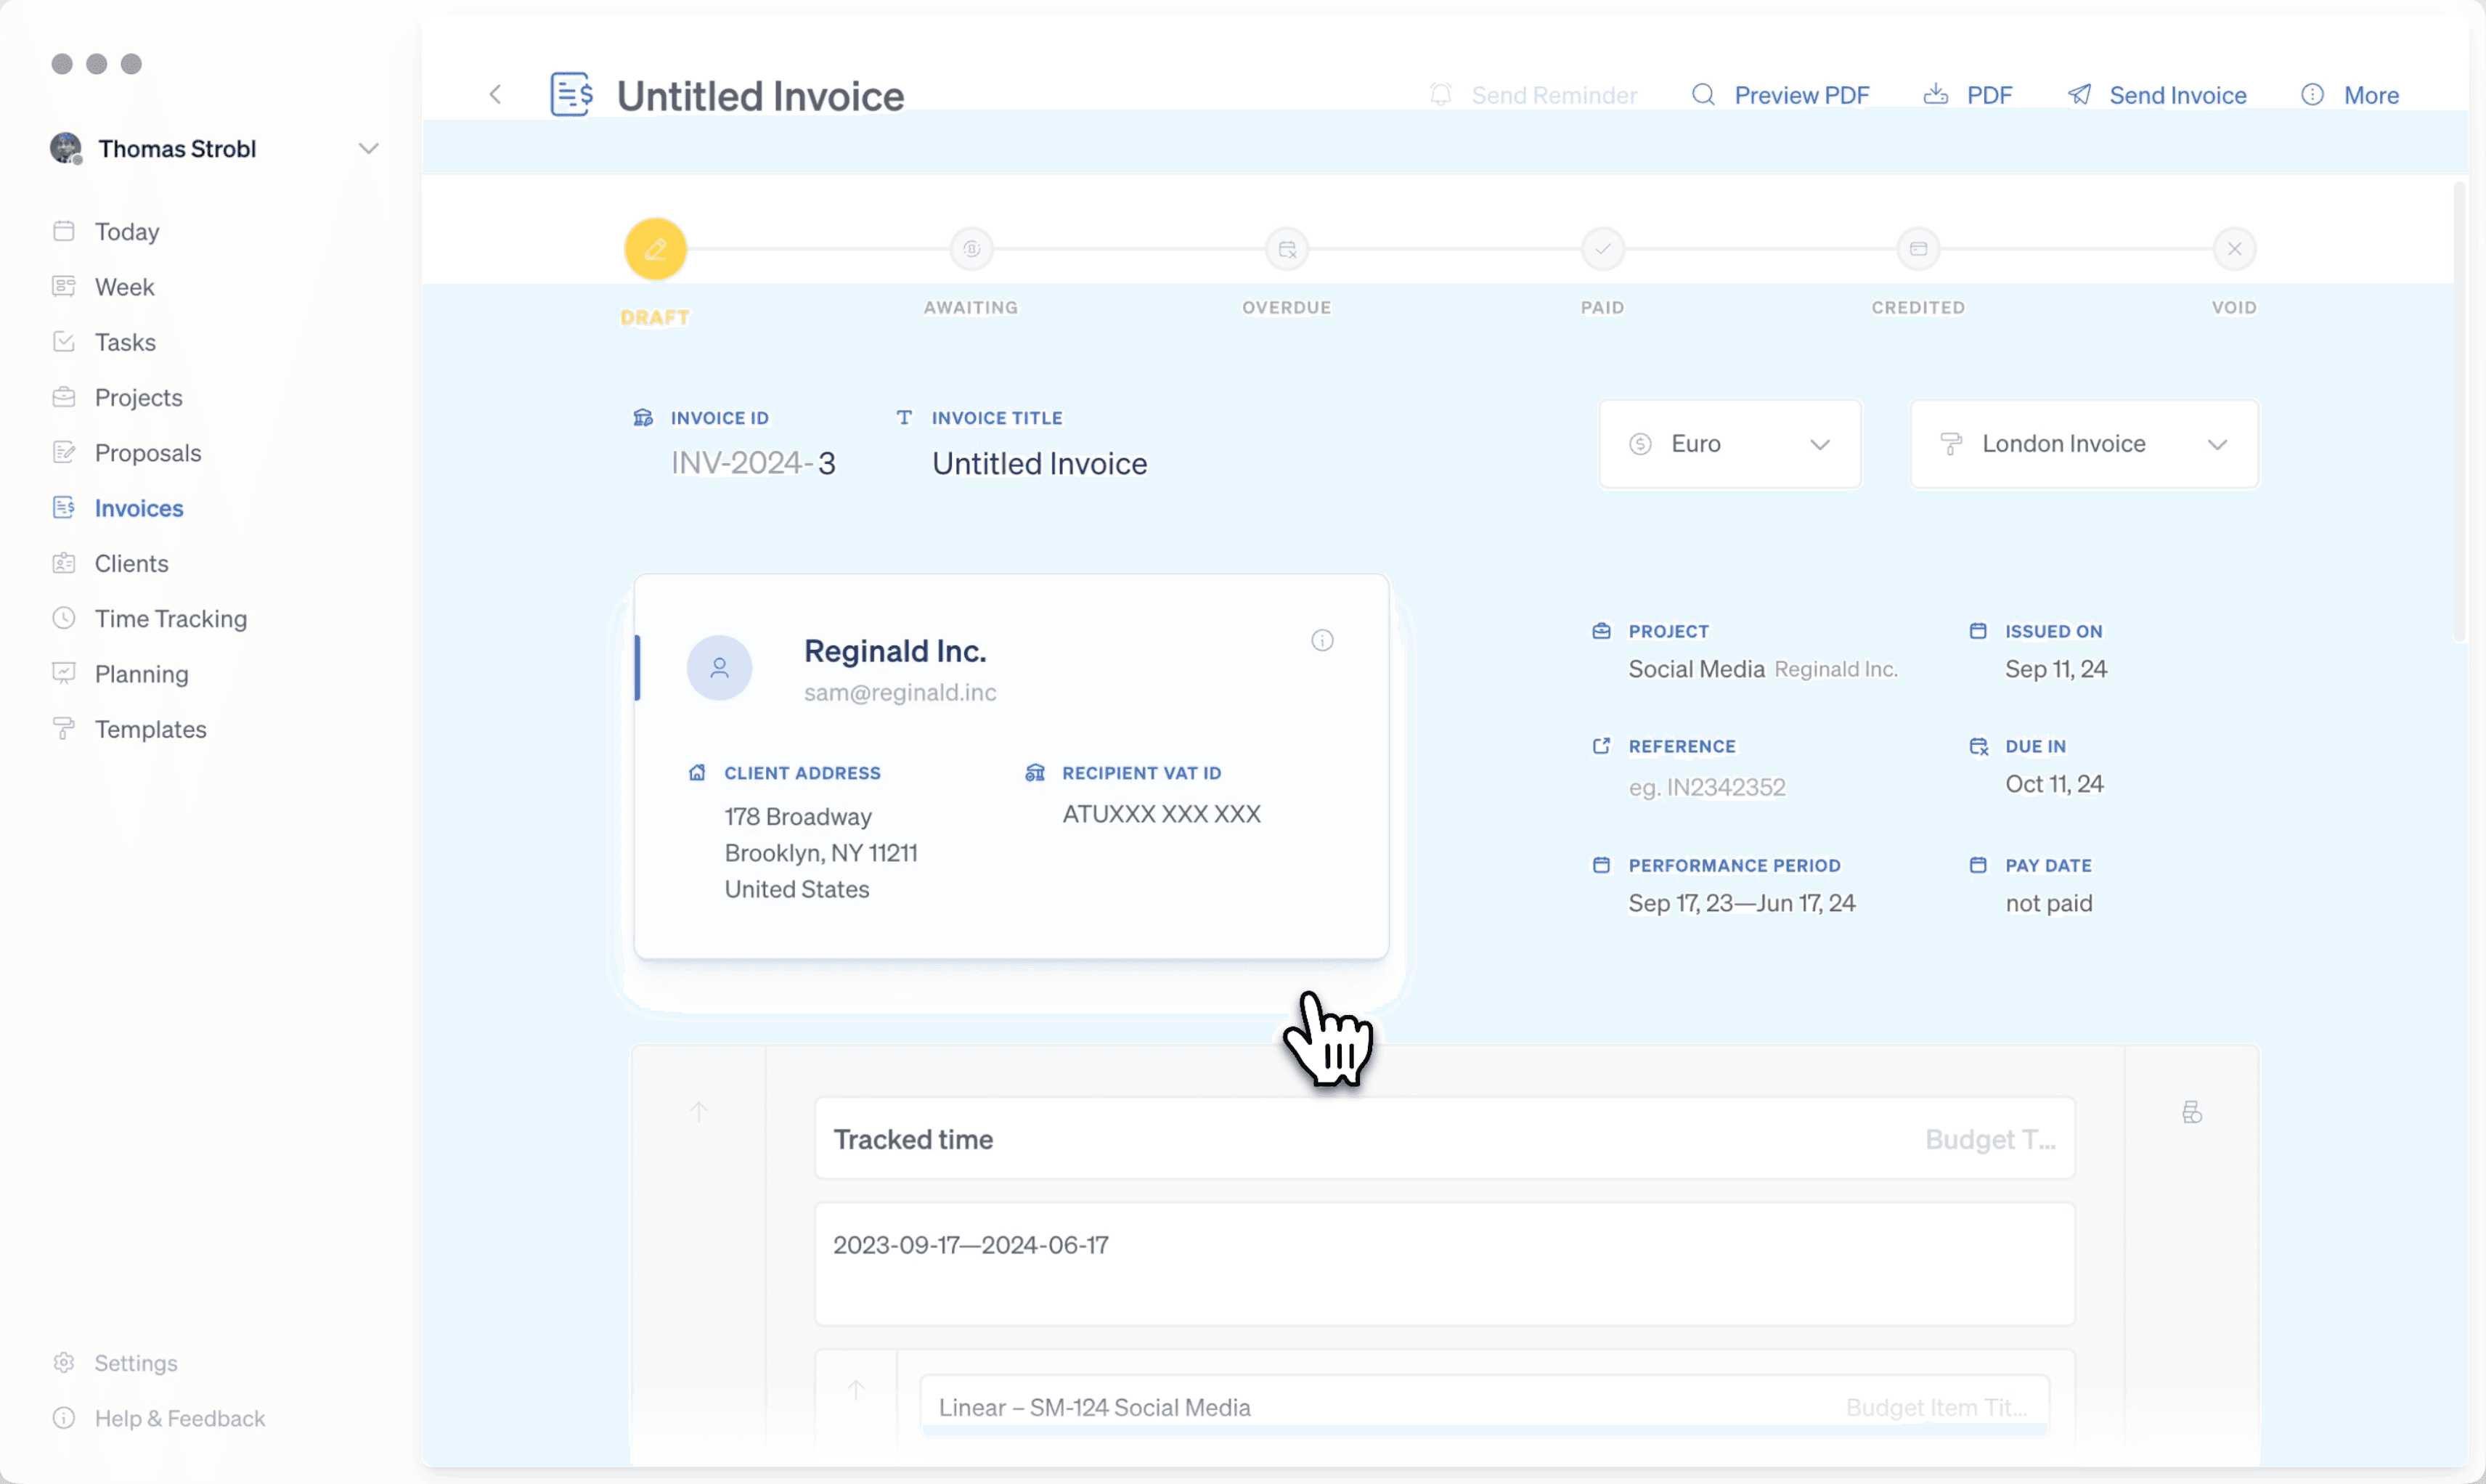Set invoice status to Credited
2486x1484 pixels.
(1918, 249)
